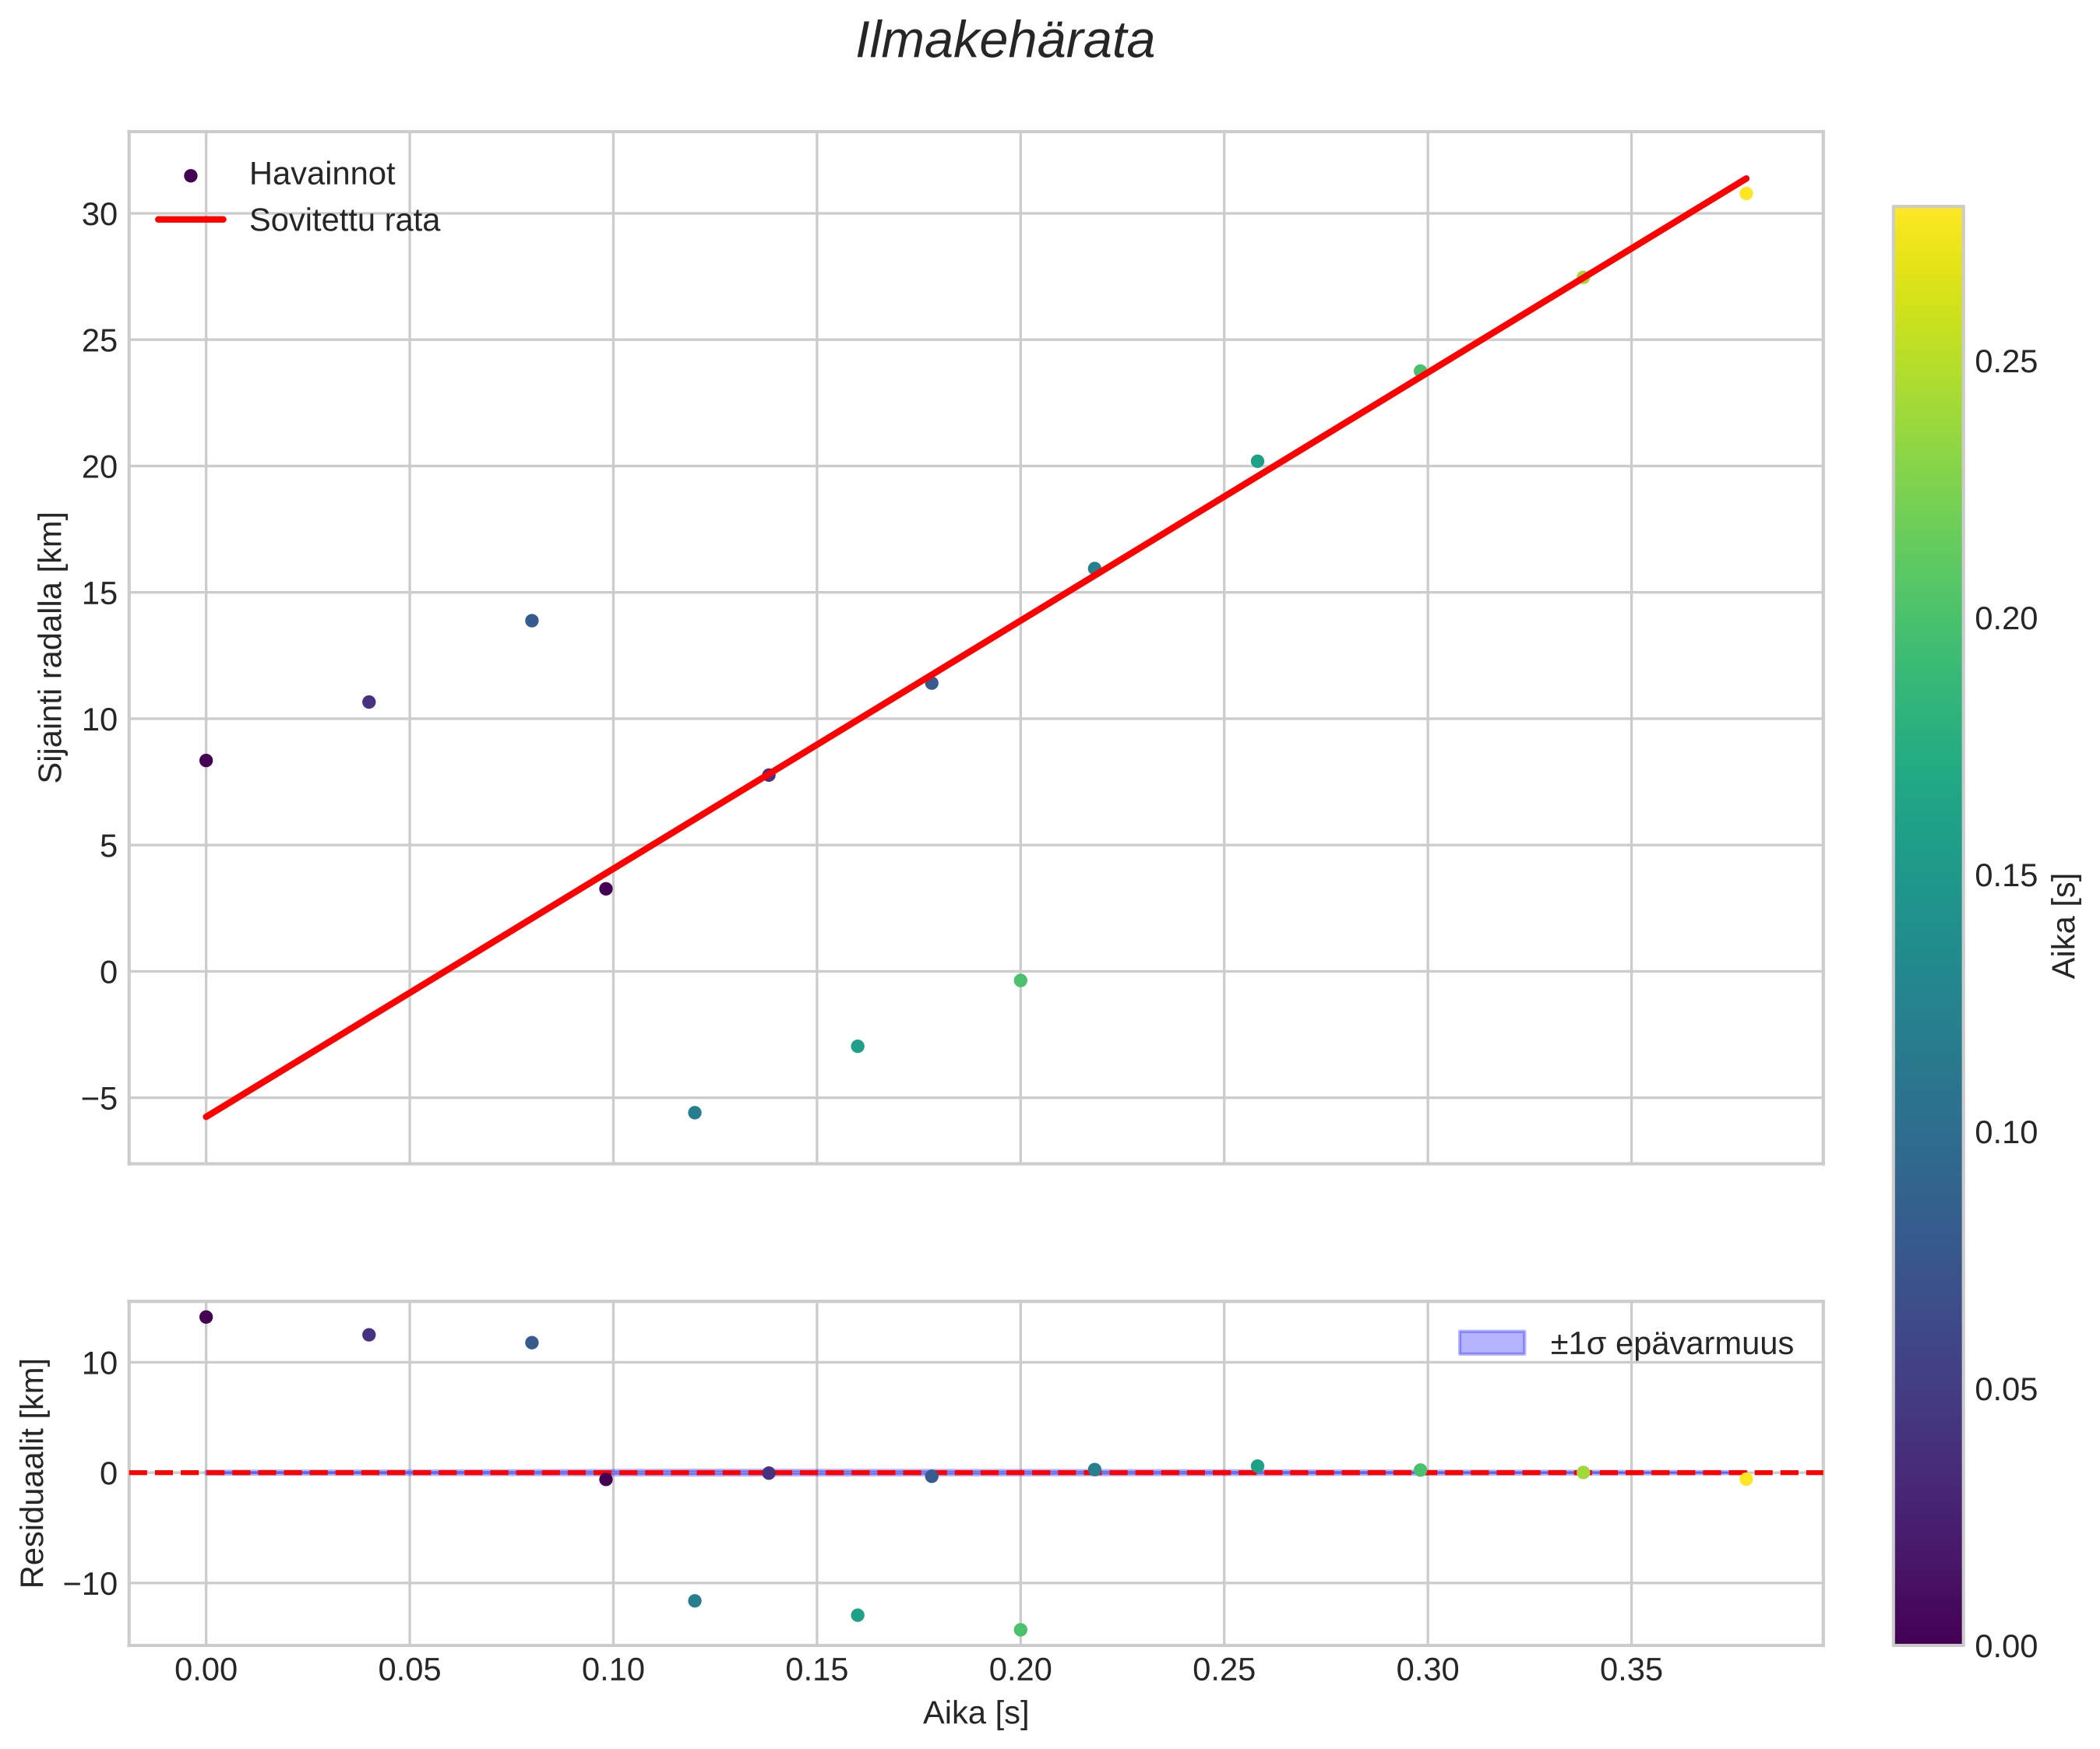Screen dimensions: 2100x1749
Task: Click the blue outlier point near 14 km
Action: [x=532, y=621]
